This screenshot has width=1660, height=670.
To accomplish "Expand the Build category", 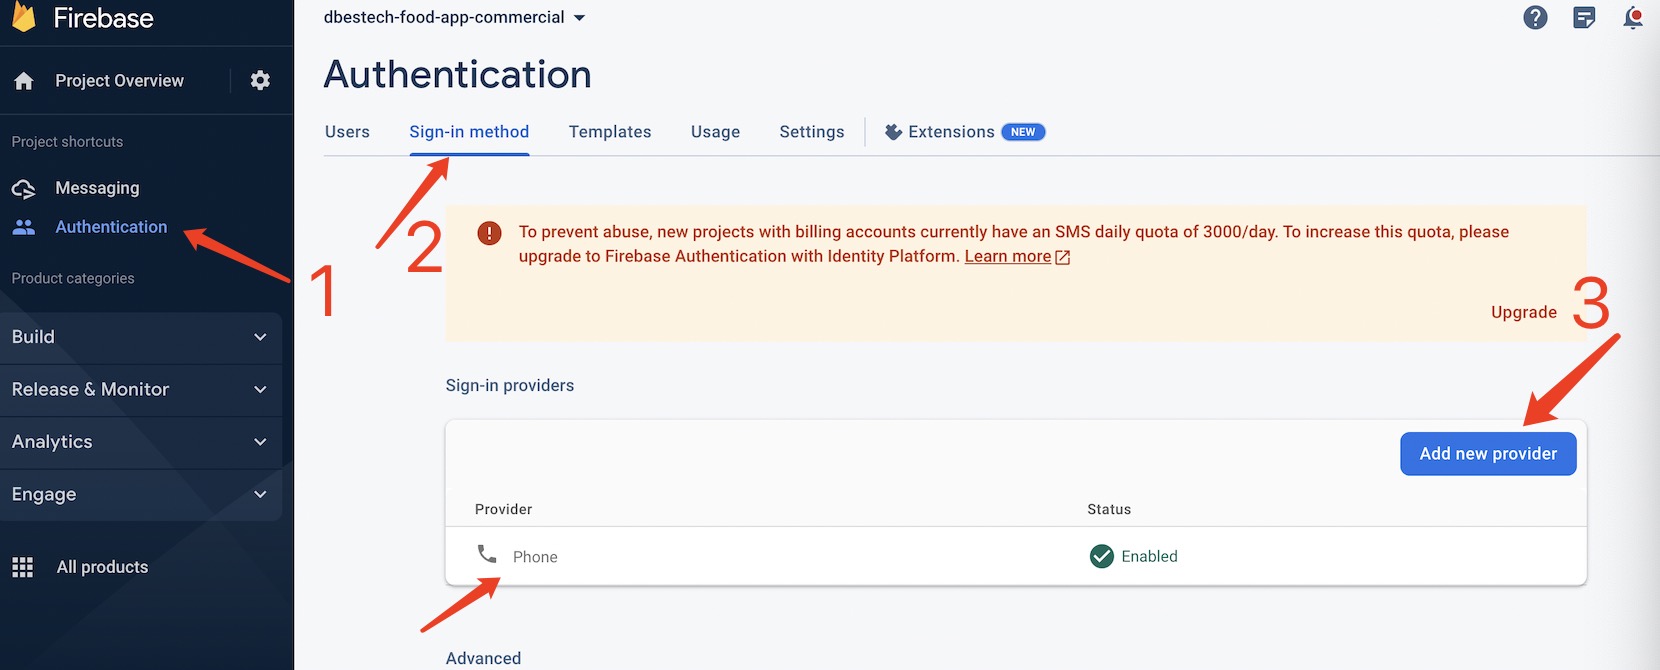I will 141,337.
